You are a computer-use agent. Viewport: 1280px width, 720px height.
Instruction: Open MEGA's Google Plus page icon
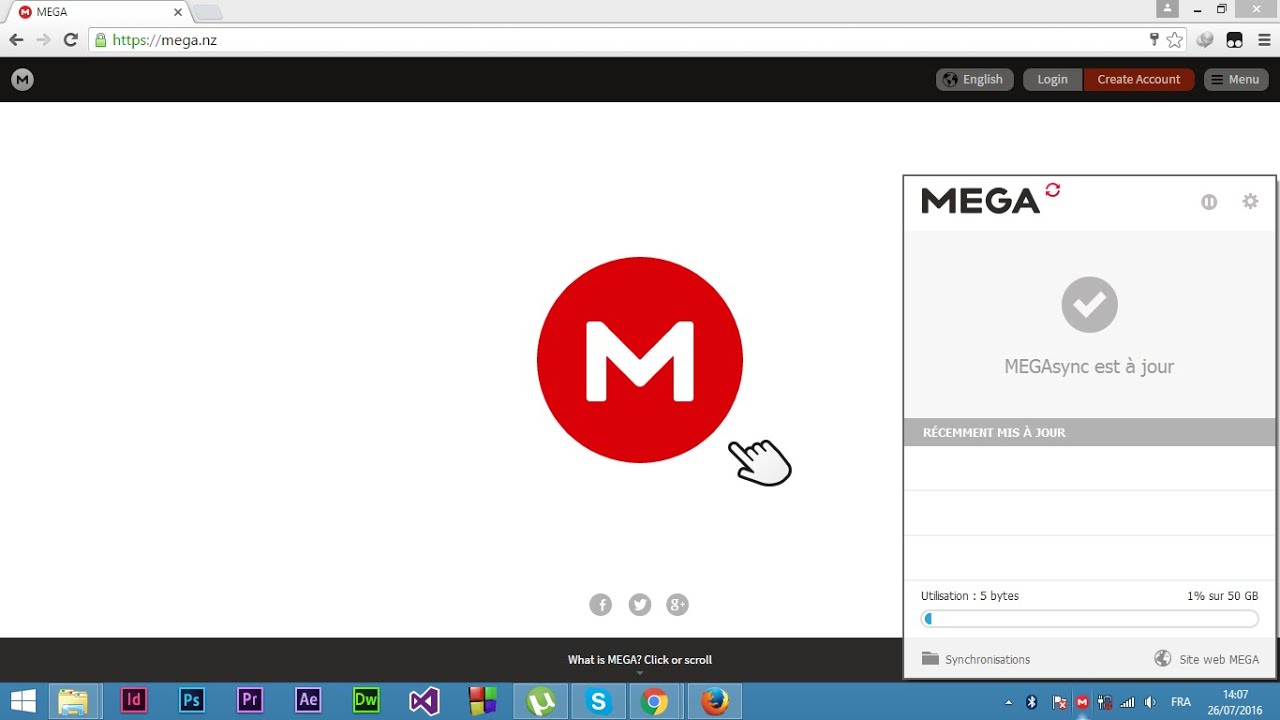pyautogui.click(x=678, y=604)
